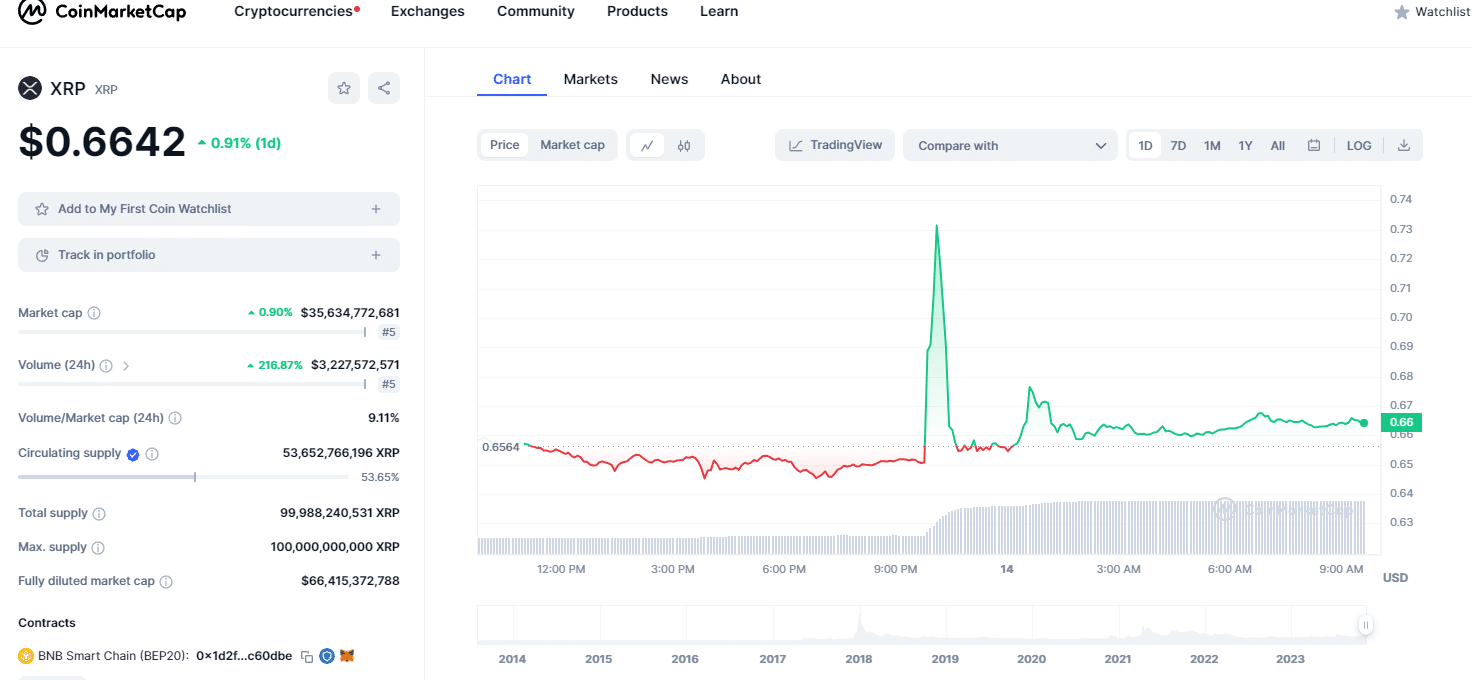
Task: Switch to candlestick chart icon
Action: pos(684,145)
